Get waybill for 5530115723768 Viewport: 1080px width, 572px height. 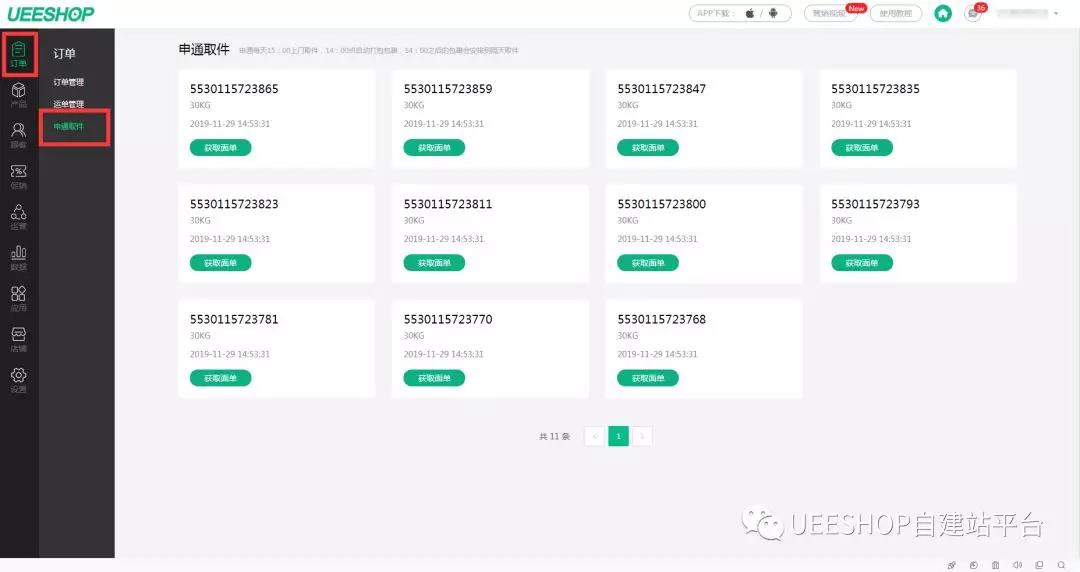coord(647,378)
